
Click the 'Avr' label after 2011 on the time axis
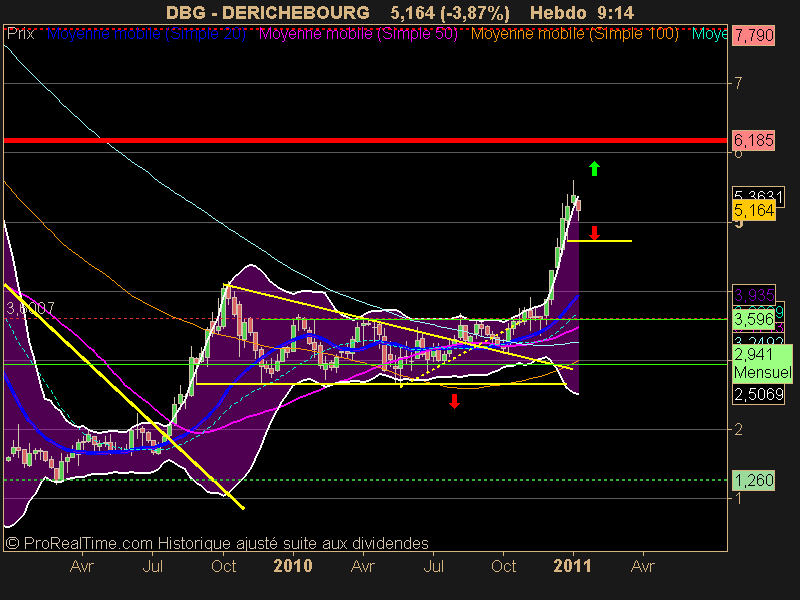[x=642, y=566]
